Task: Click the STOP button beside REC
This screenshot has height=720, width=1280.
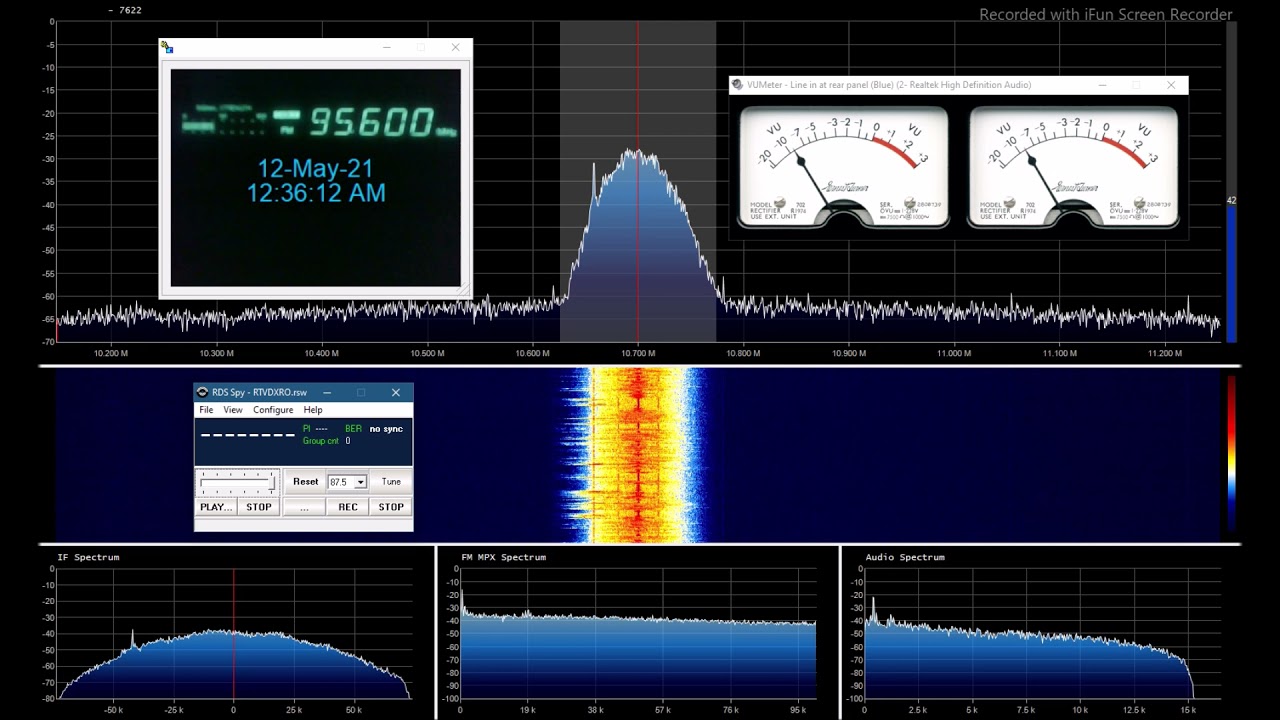Action: pyautogui.click(x=391, y=507)
